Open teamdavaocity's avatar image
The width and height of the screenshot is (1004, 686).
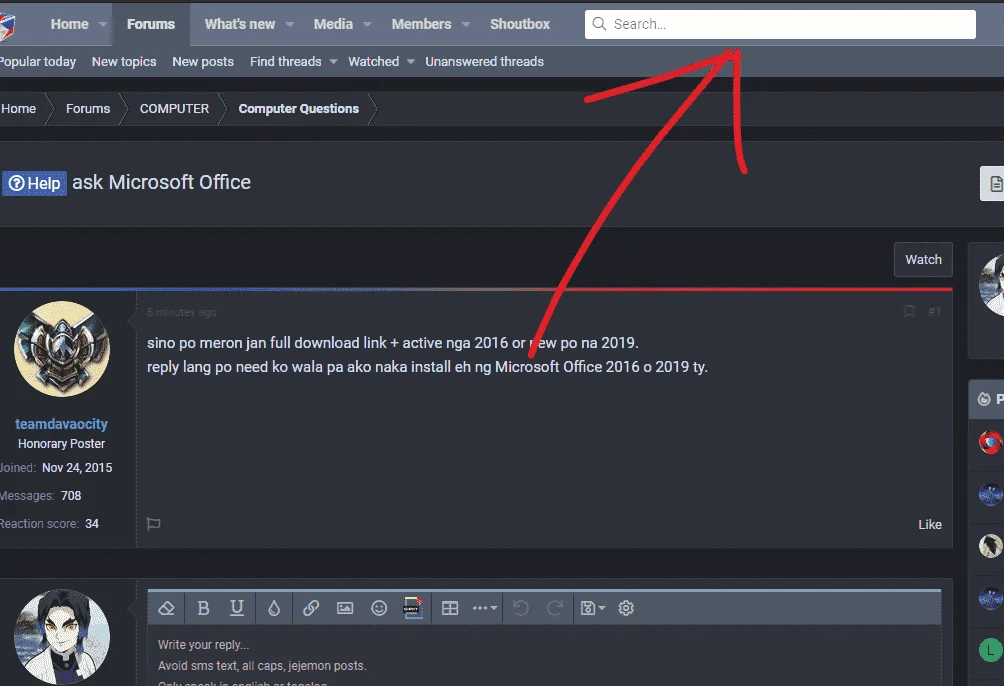point(62,349)
